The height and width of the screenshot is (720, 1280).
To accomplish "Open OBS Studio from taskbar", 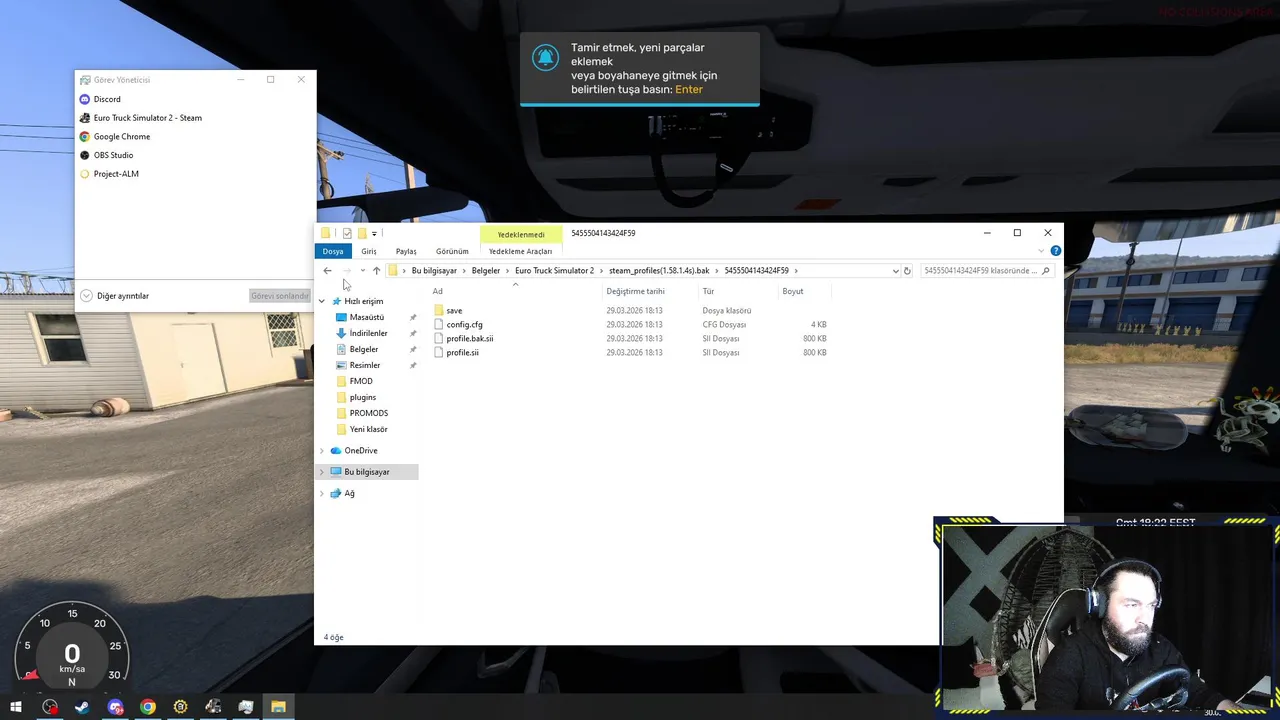I will pyautogui.click(x=50, y=707).
